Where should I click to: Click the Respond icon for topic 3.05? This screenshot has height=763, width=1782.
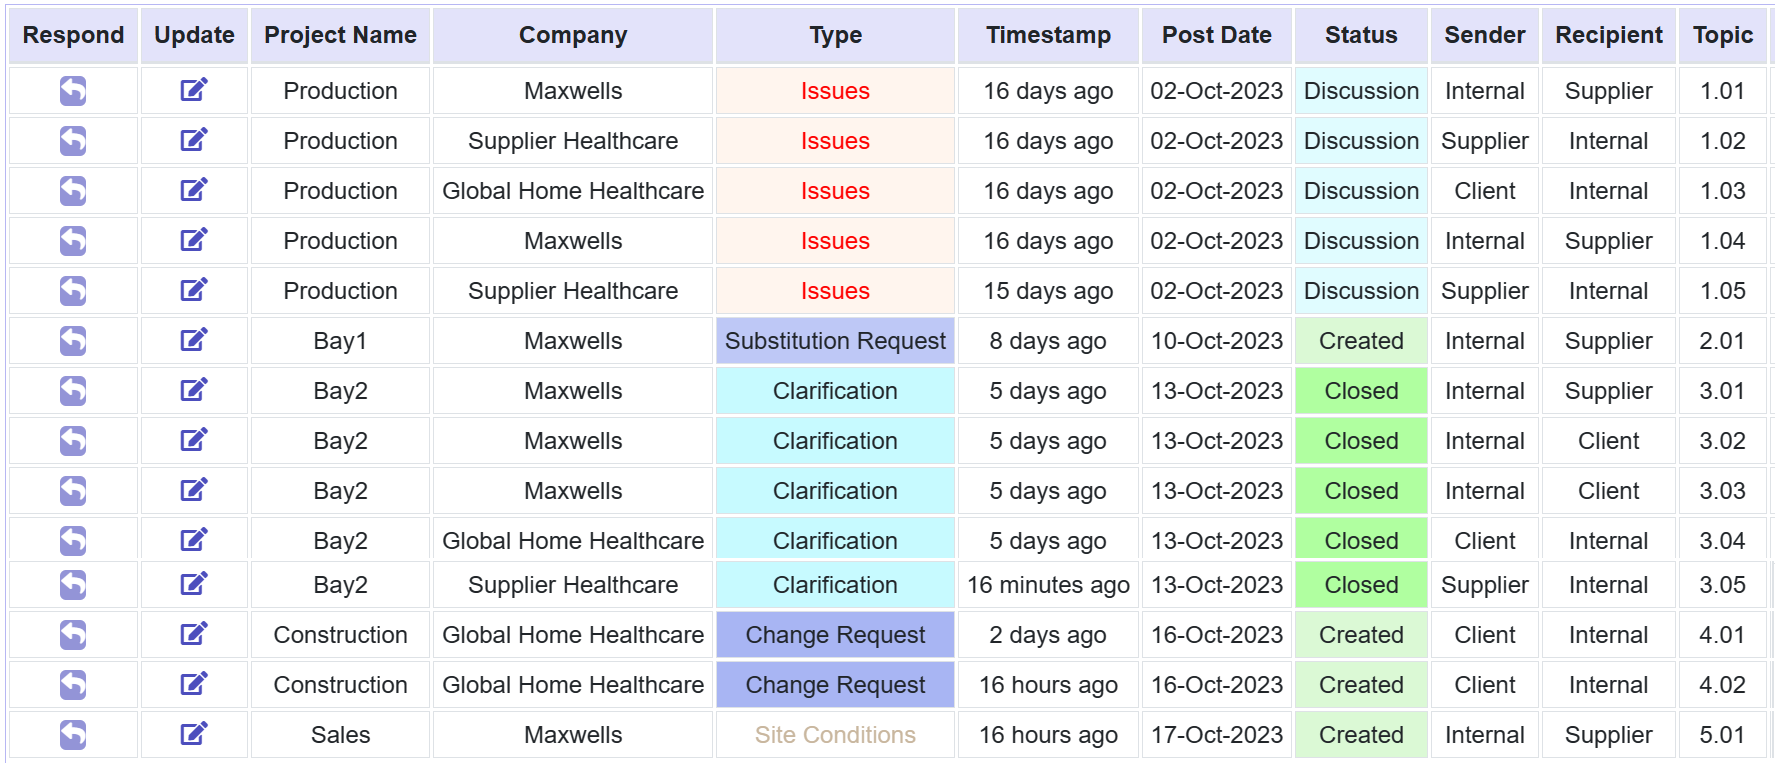point(73,585)
